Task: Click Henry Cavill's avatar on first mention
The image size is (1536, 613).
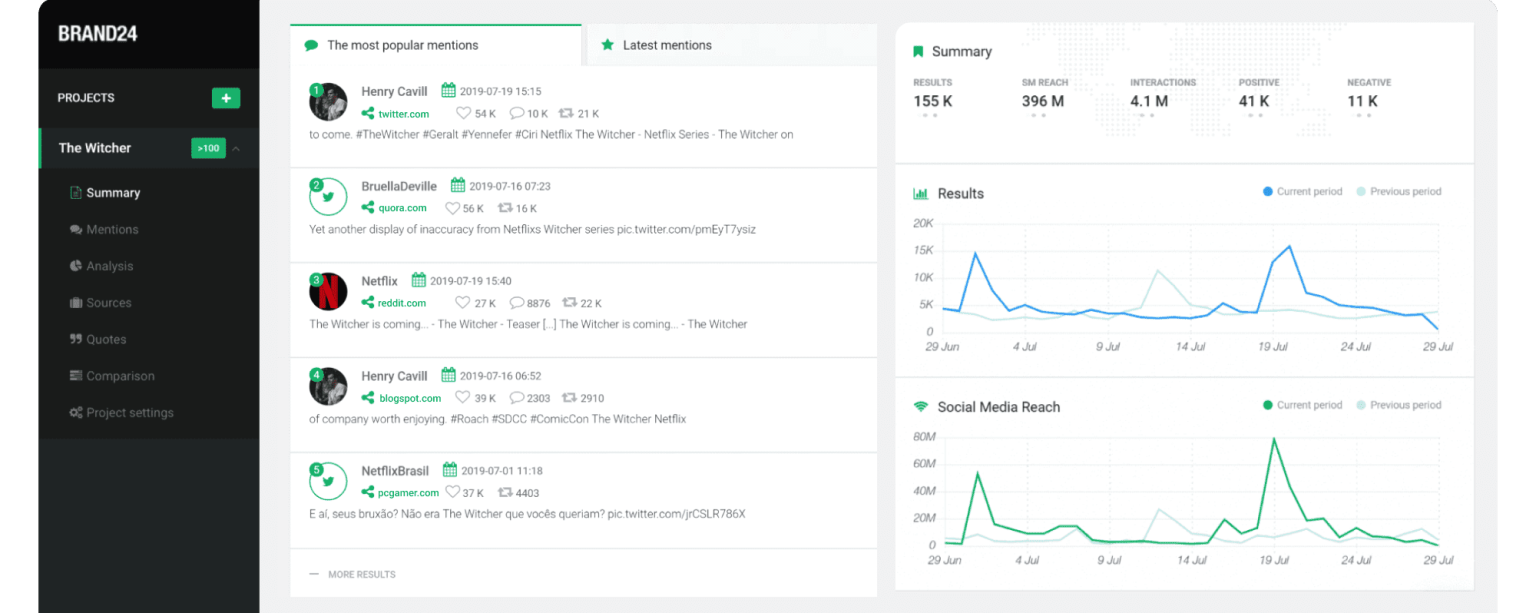Action: [328, 102]
